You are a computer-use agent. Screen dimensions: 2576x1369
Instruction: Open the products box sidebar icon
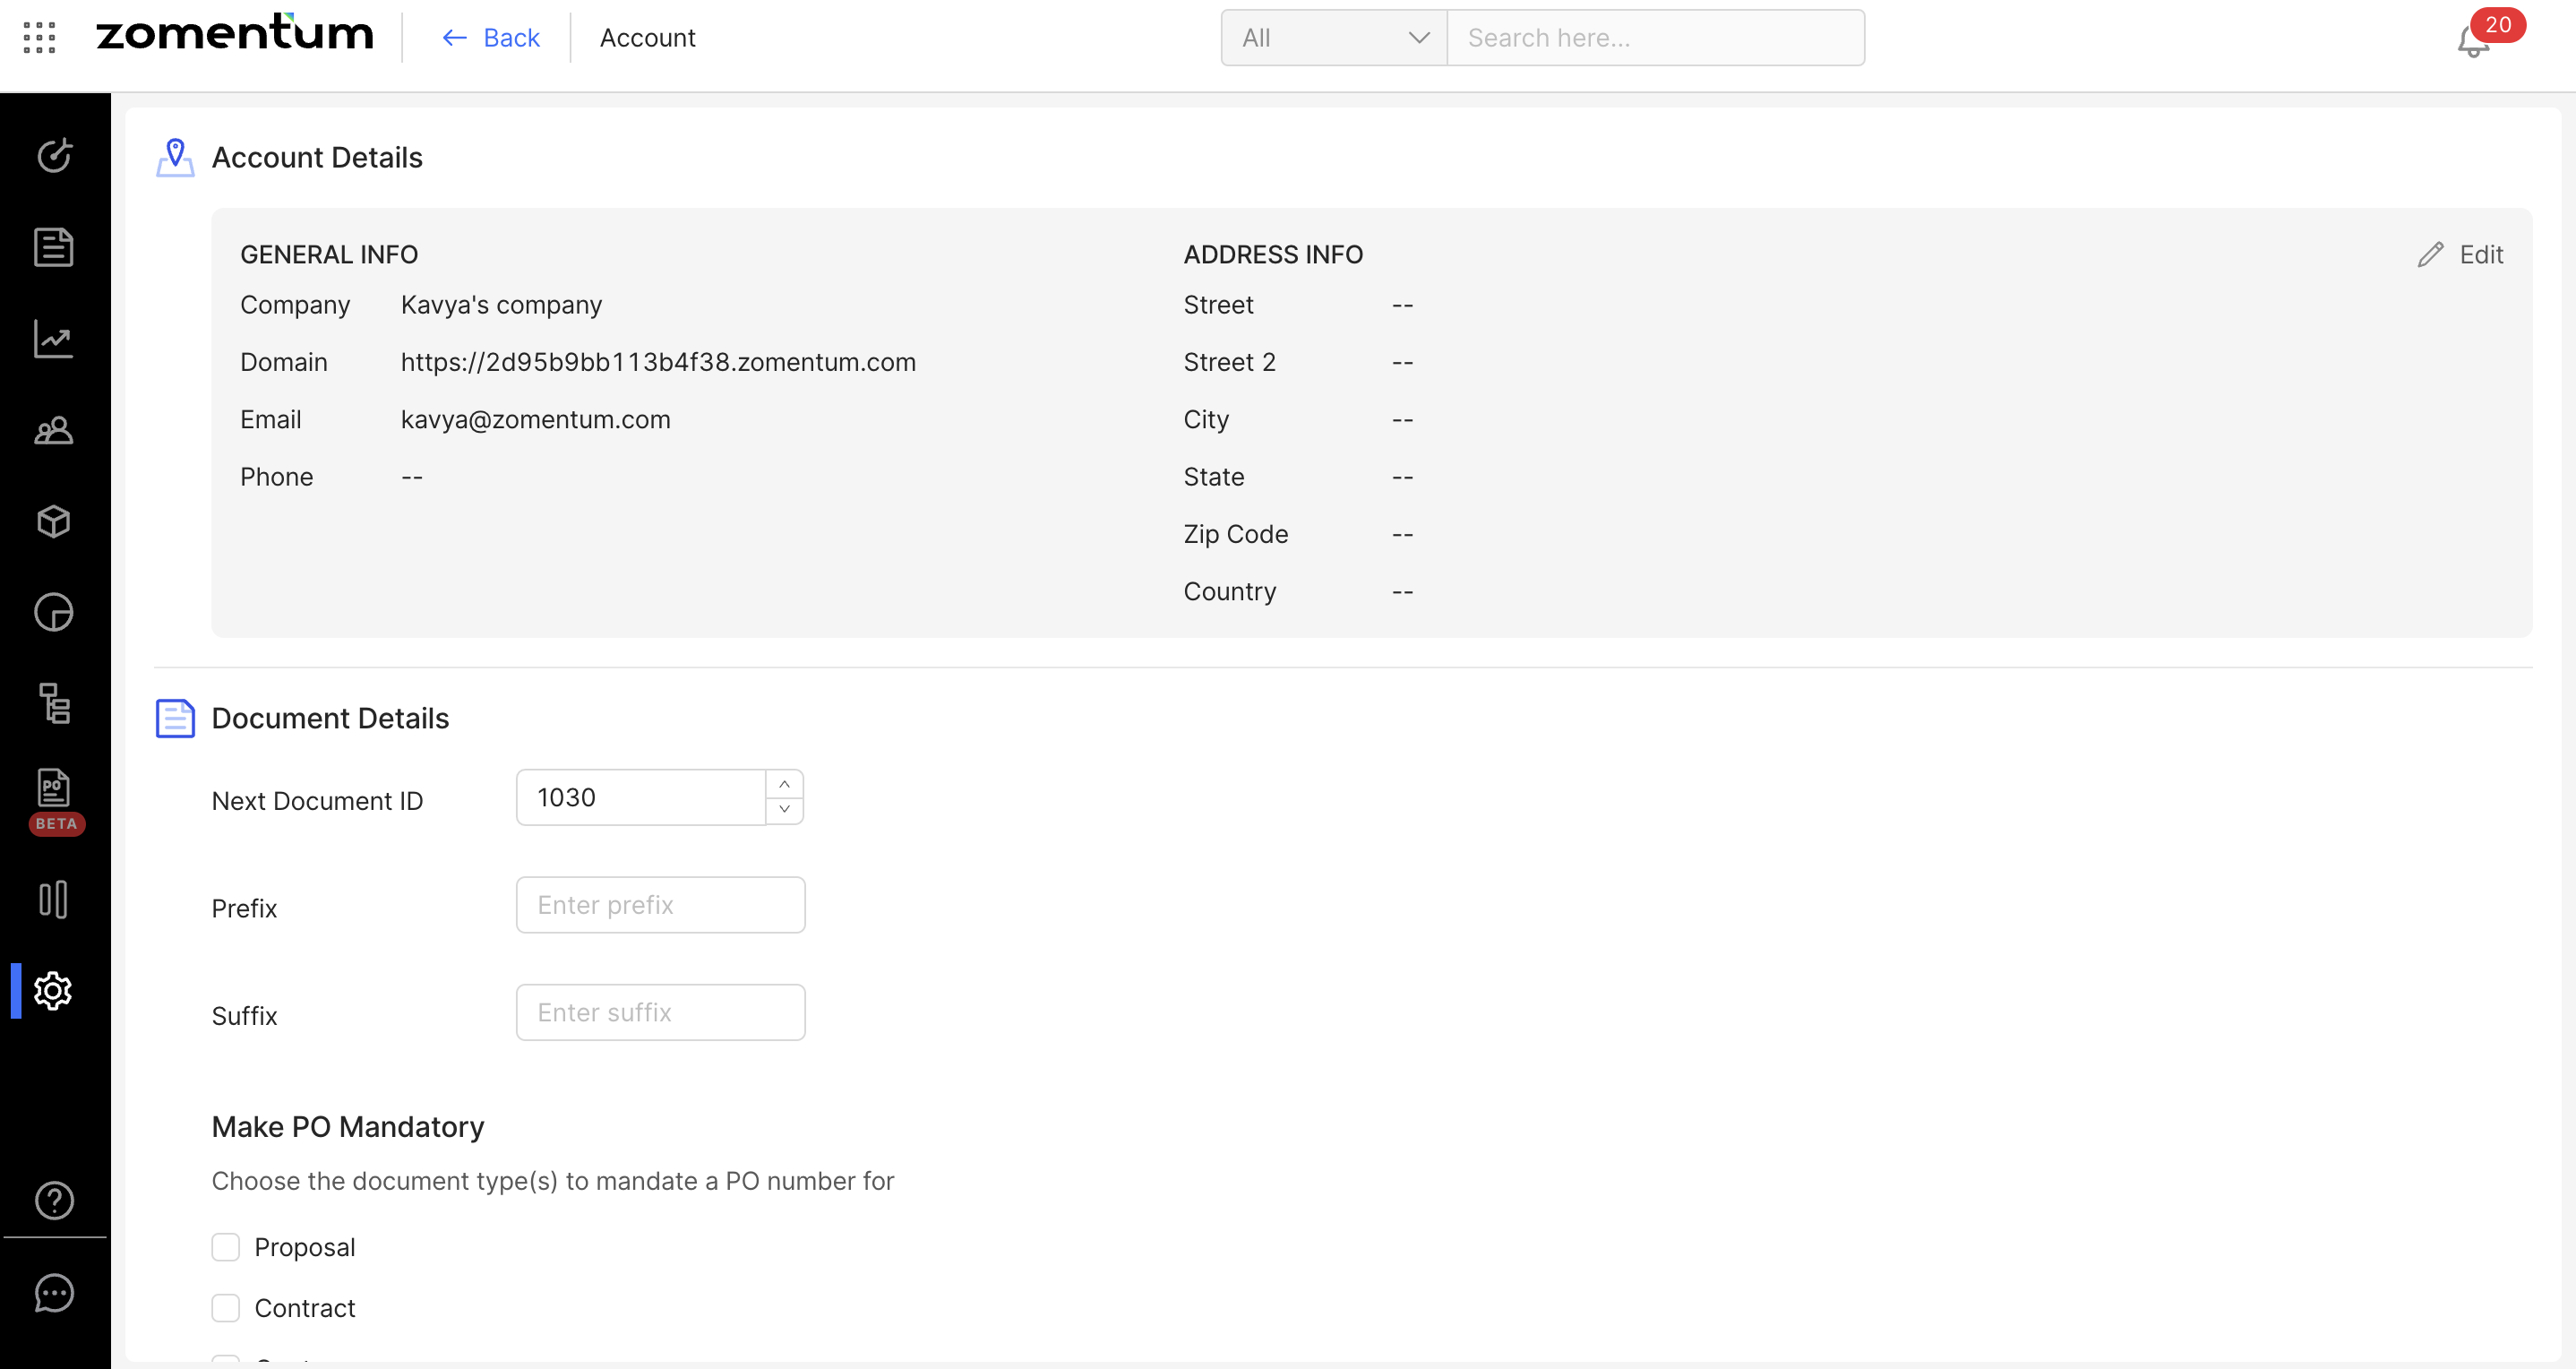[x=54, y=521]
